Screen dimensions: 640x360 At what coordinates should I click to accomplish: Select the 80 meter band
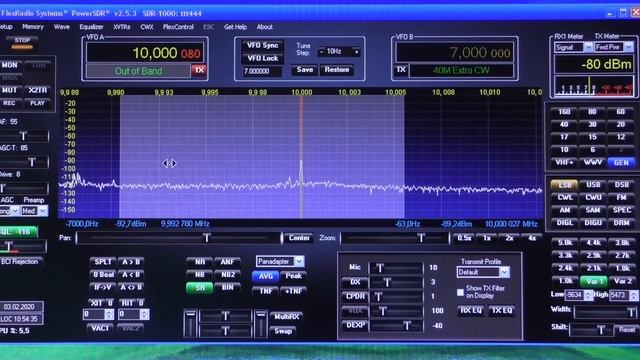pyautogui.click(x=592, y=112)
